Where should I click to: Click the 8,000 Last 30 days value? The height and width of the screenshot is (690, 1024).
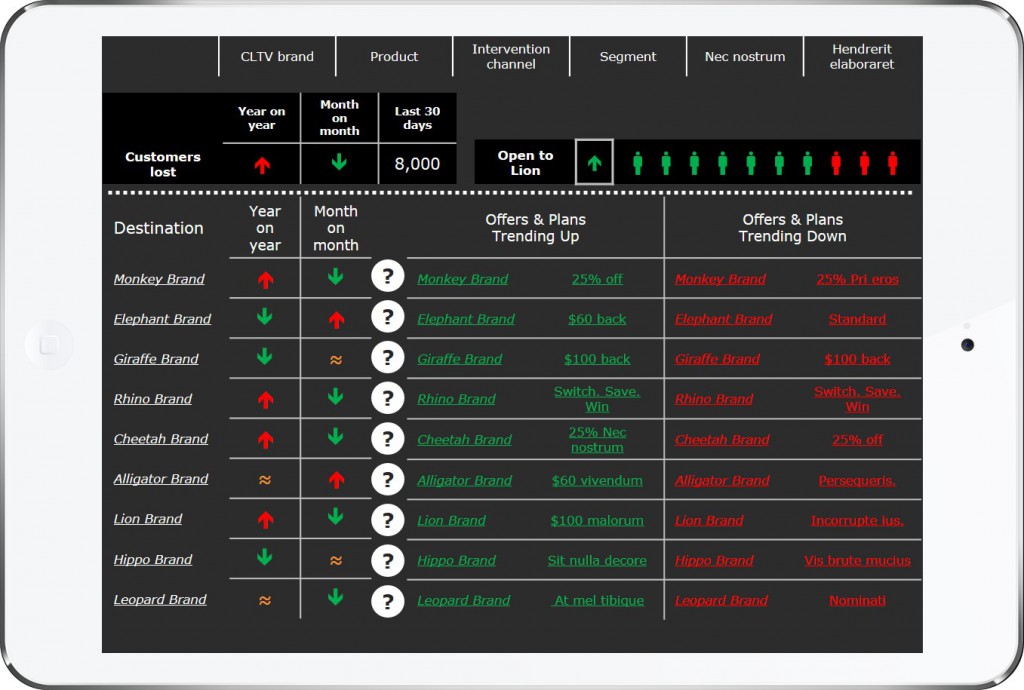[x=417, y=164]
